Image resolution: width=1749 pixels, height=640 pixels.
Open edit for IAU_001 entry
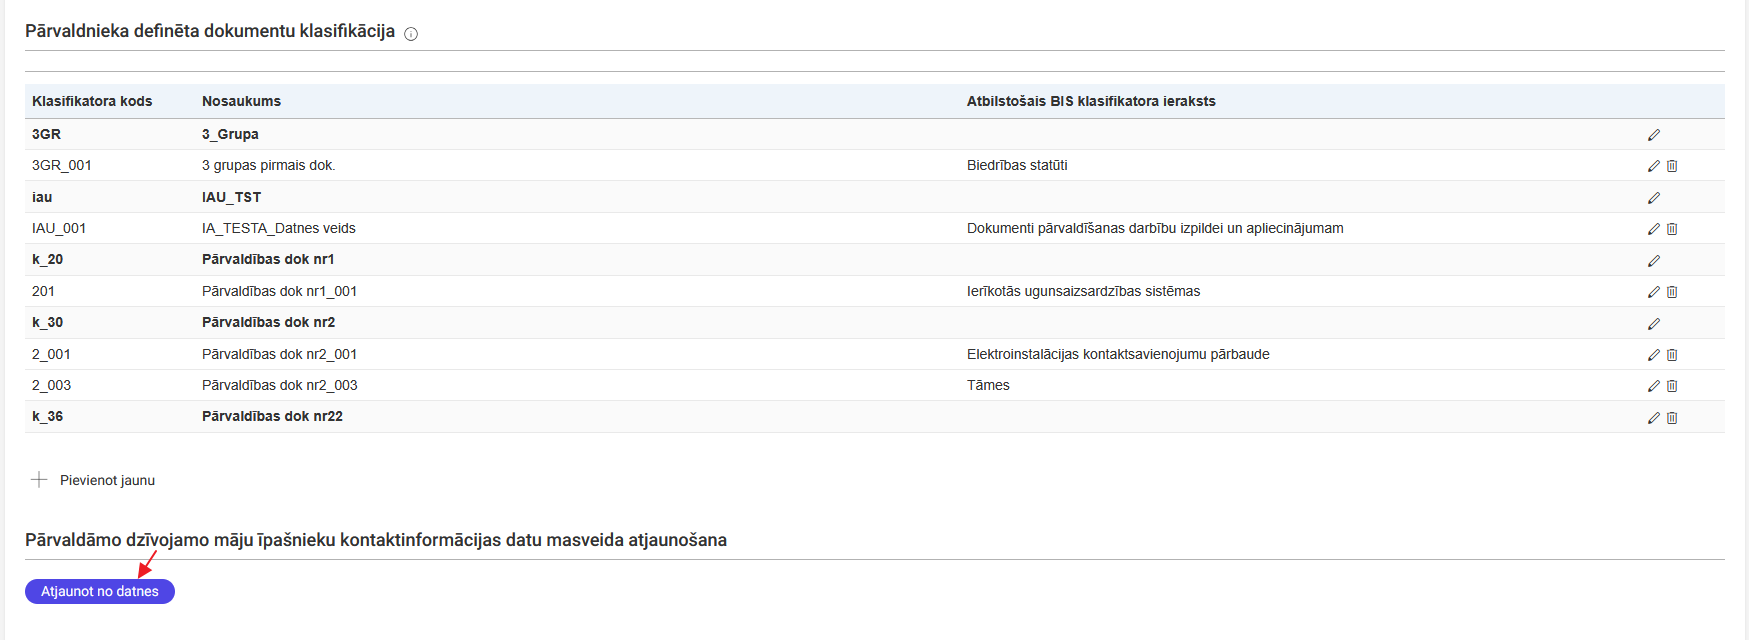pos(1653,229)
